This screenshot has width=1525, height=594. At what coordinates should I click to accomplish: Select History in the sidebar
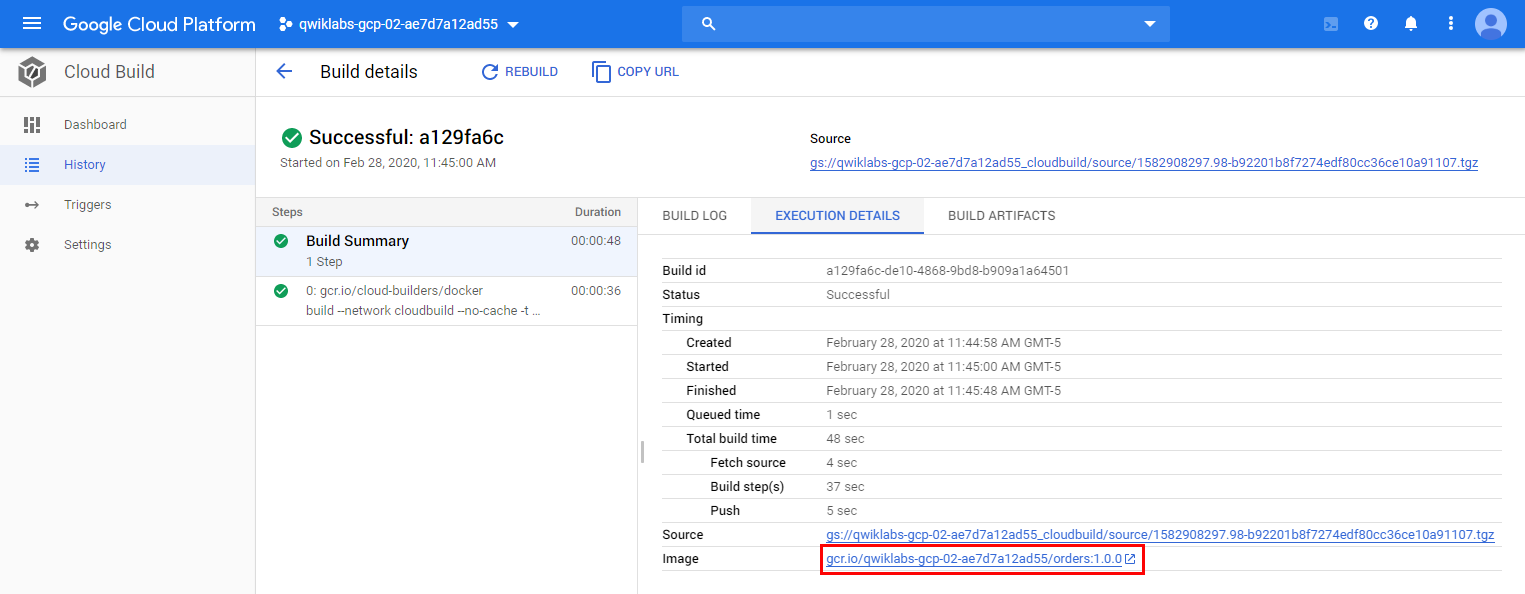point(128,165)
